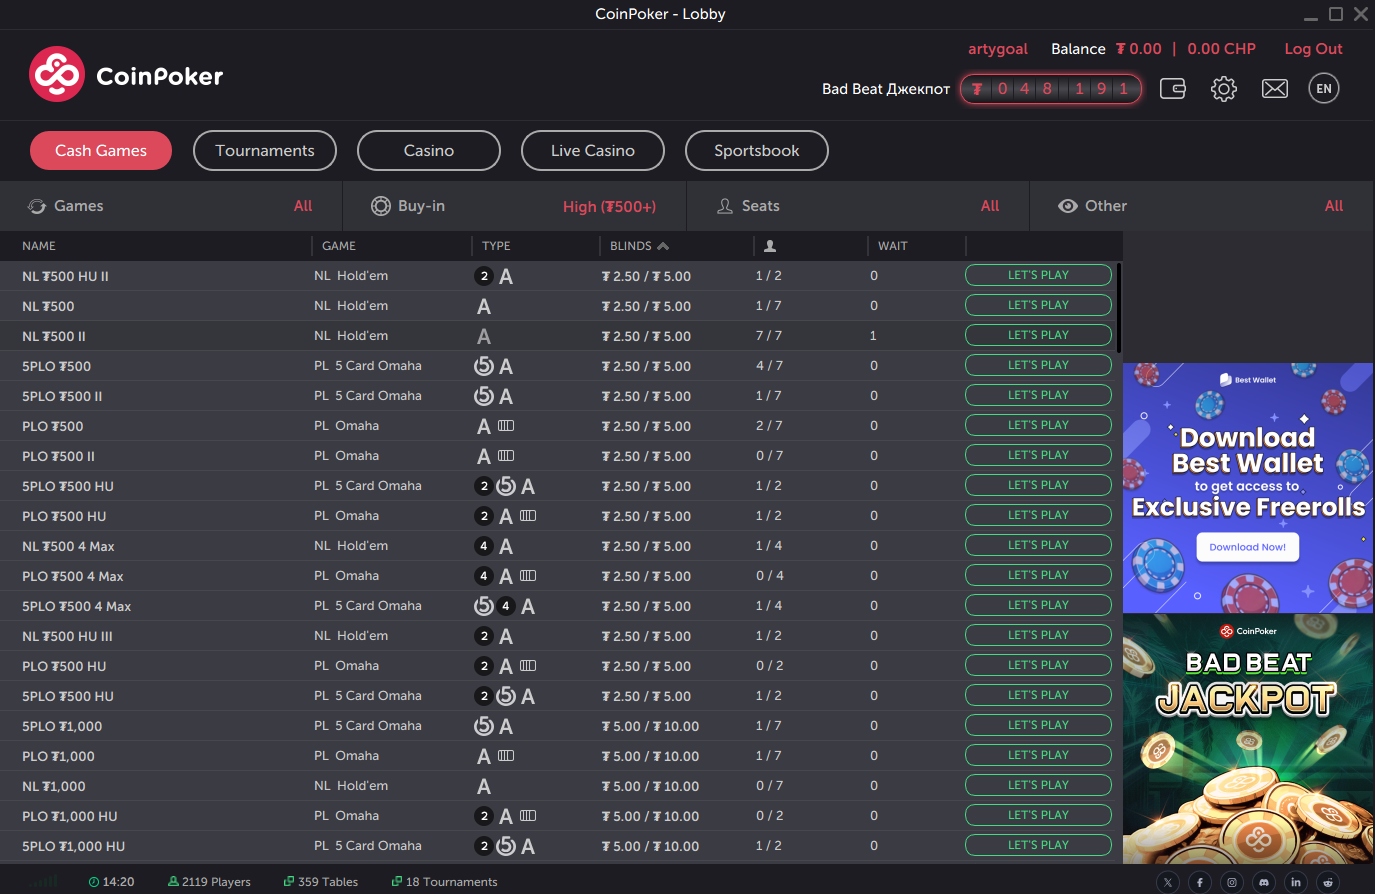Open the X (Twitter) social icon
The width and height of the screenshot is (1375, 894).
(1168, 882)
